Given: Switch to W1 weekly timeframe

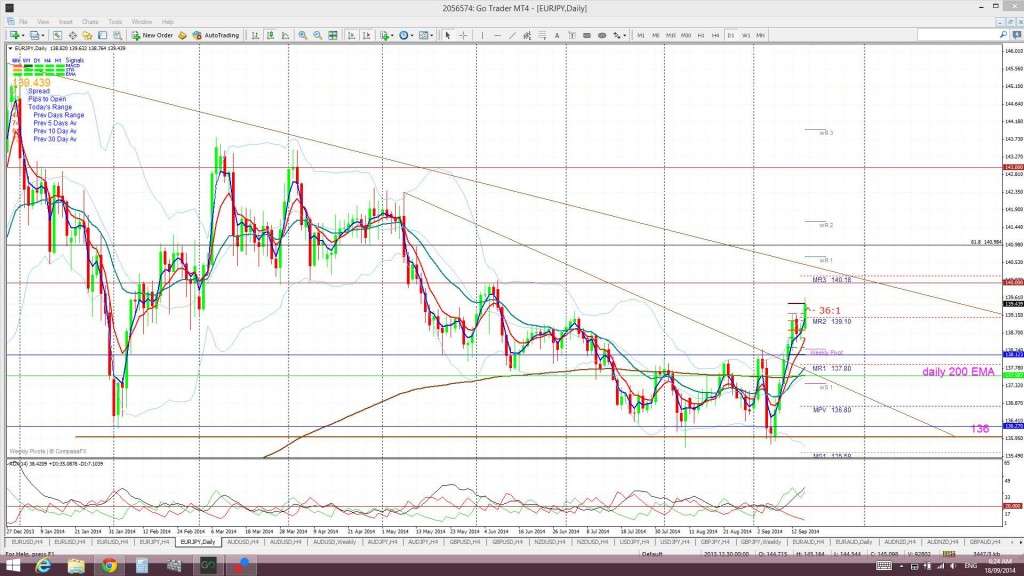Looking at the screenshot, I should tap(746, 35).
